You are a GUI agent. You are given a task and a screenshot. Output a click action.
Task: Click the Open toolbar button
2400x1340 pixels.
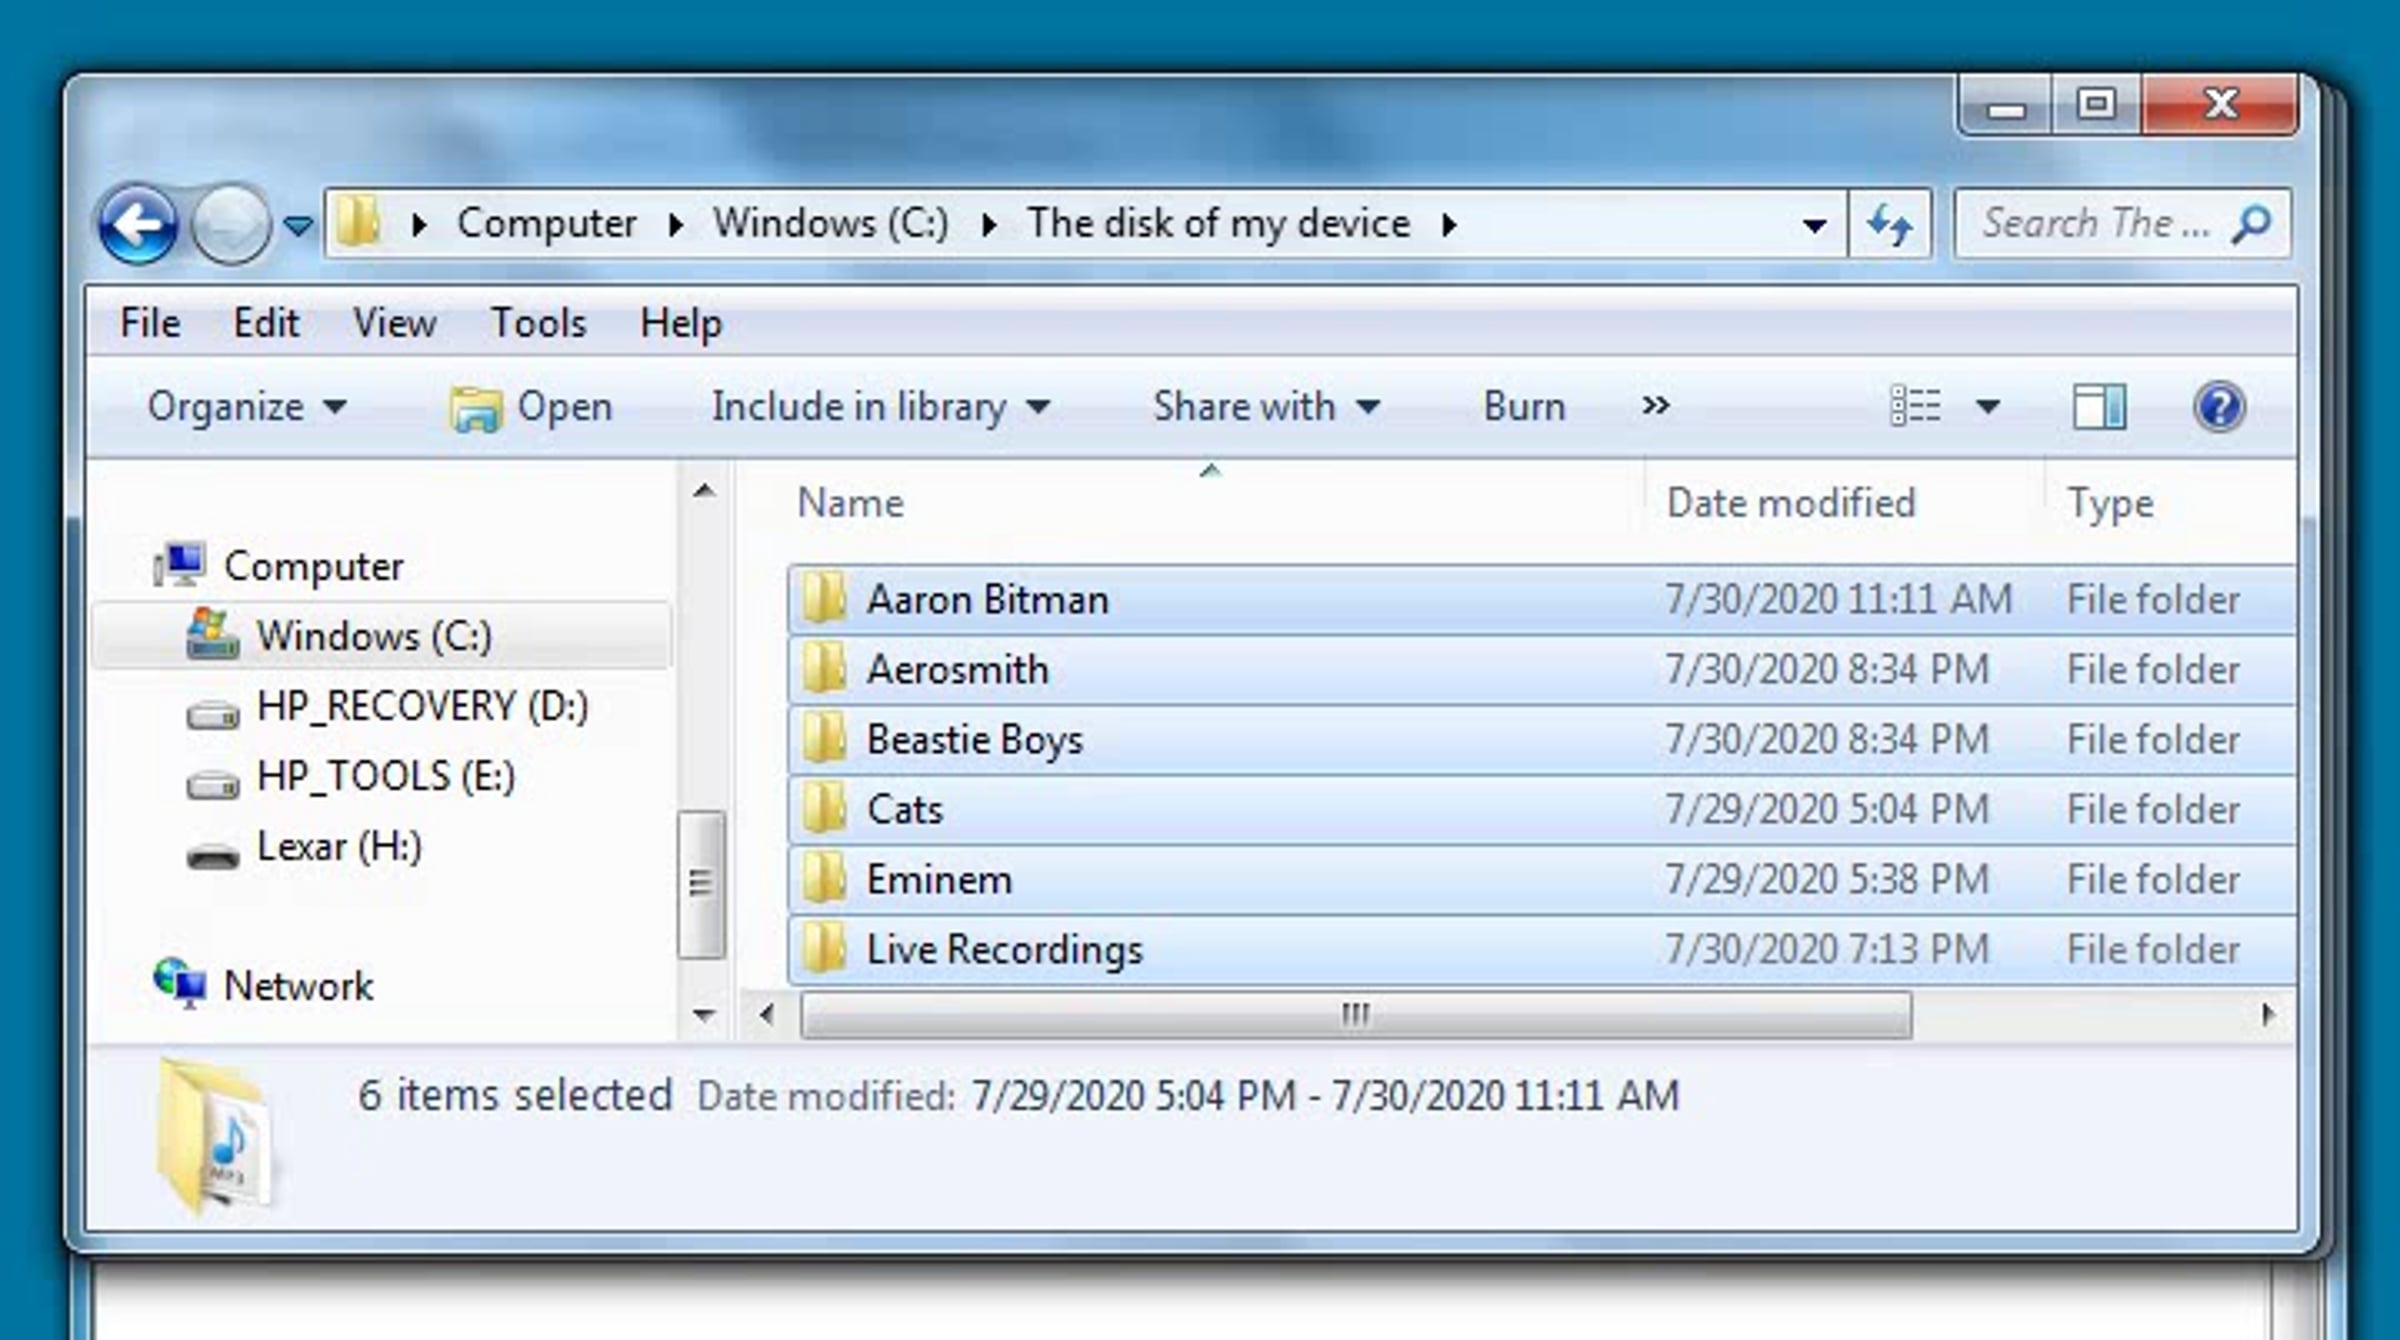point(531,407)
